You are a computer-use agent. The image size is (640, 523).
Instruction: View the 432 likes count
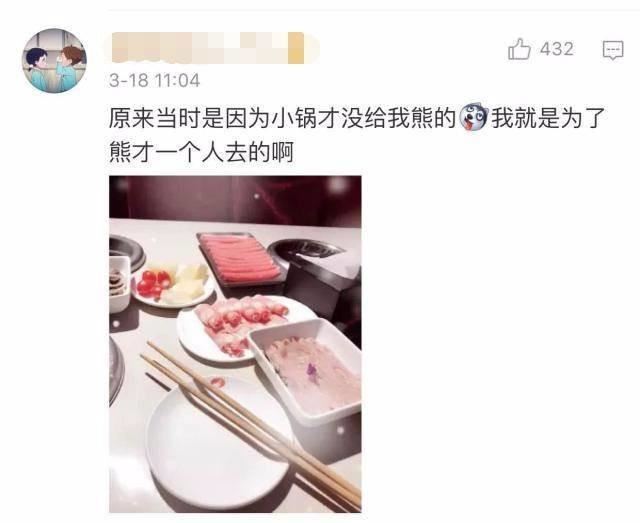click(557, 49)
